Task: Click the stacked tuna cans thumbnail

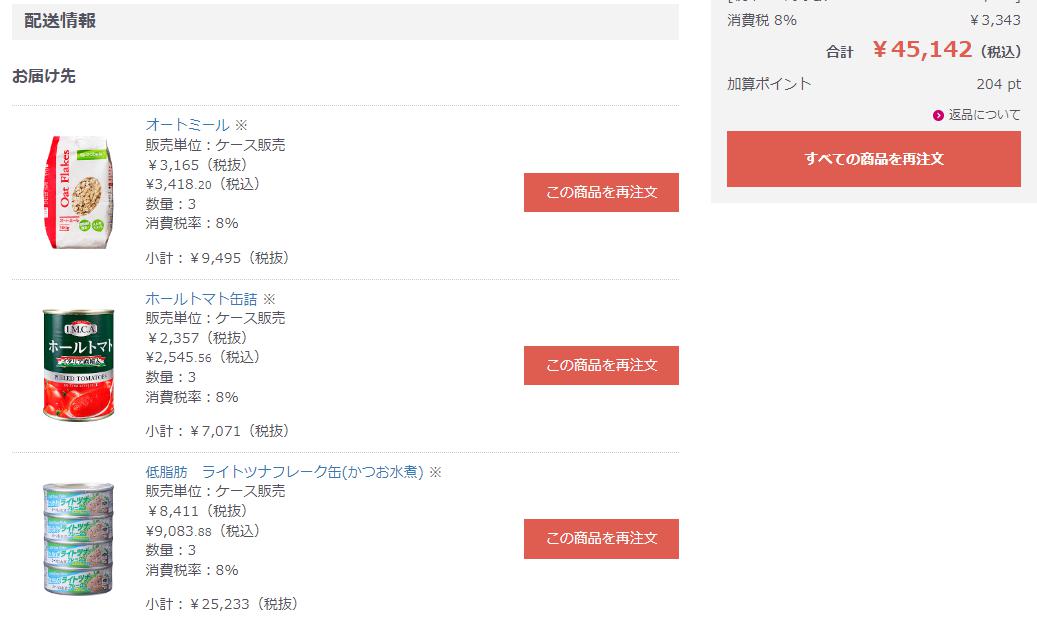Action: click(78, 538)
